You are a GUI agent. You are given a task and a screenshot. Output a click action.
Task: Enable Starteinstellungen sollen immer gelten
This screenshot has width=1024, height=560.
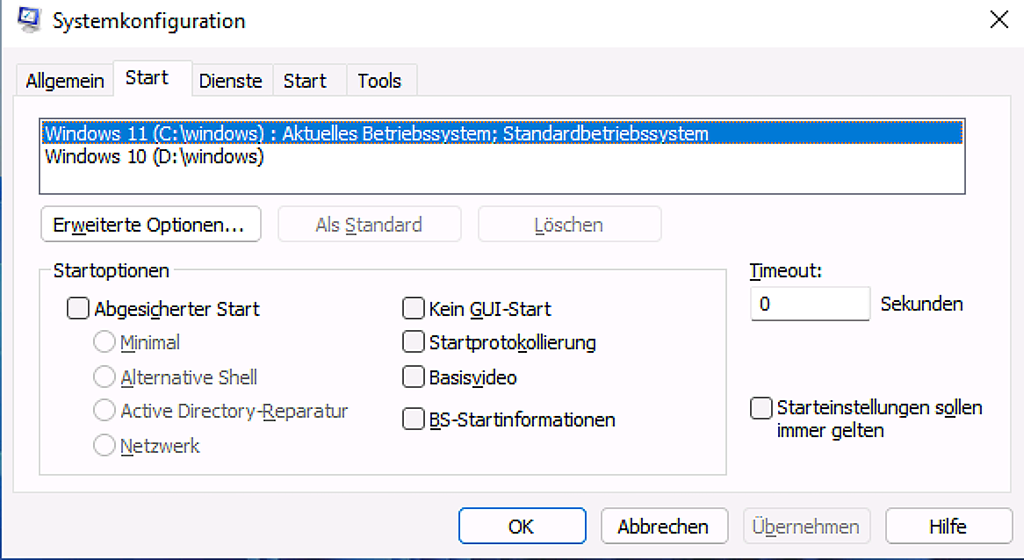[762, 408]
